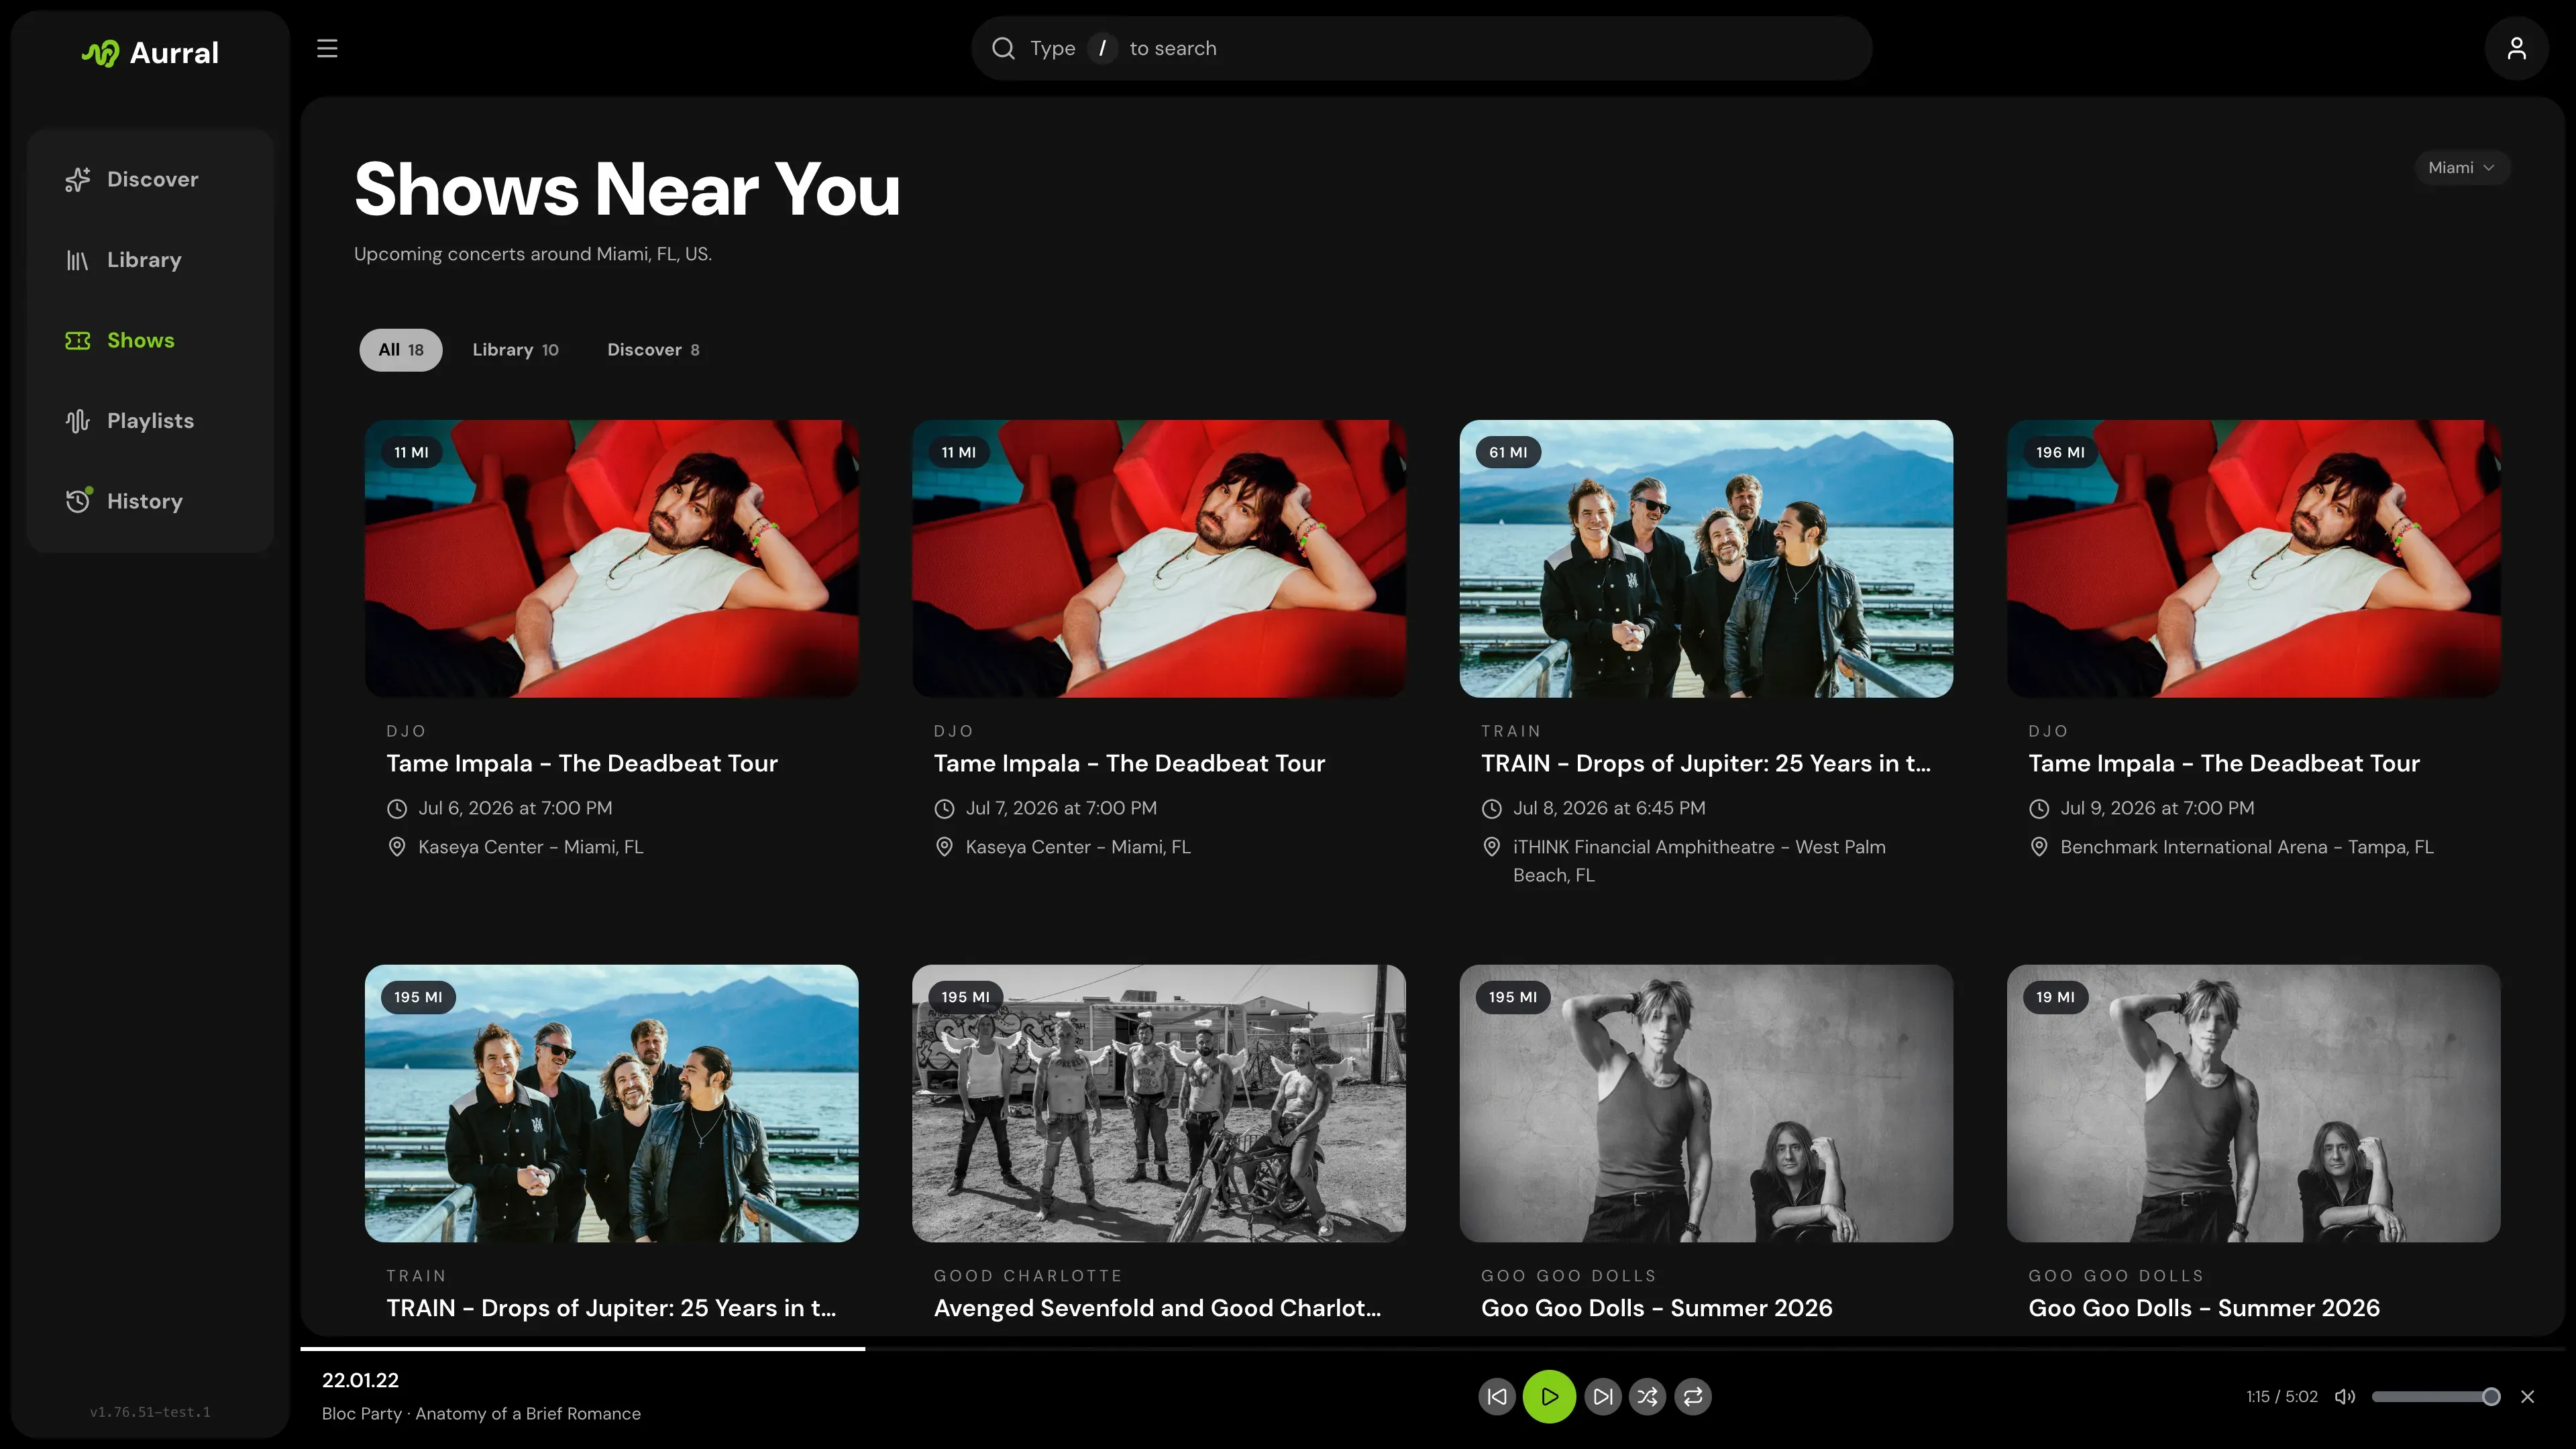
Task: Open the TRAIN show thumbnail at 195 MI
Action: coord(612,1104)
